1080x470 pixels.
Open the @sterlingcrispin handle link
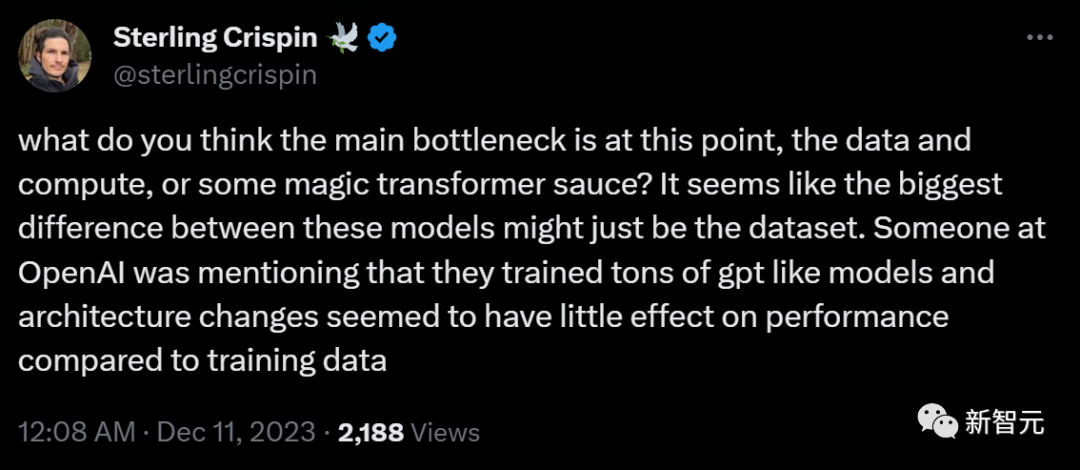215,75
